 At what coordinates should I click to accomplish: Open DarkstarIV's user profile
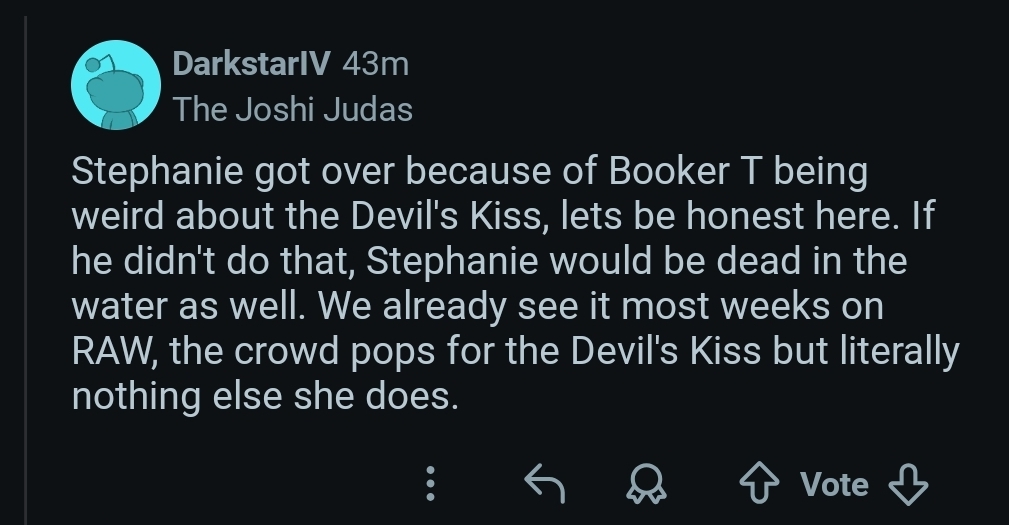pyautogui.click(x=252, y=63)
